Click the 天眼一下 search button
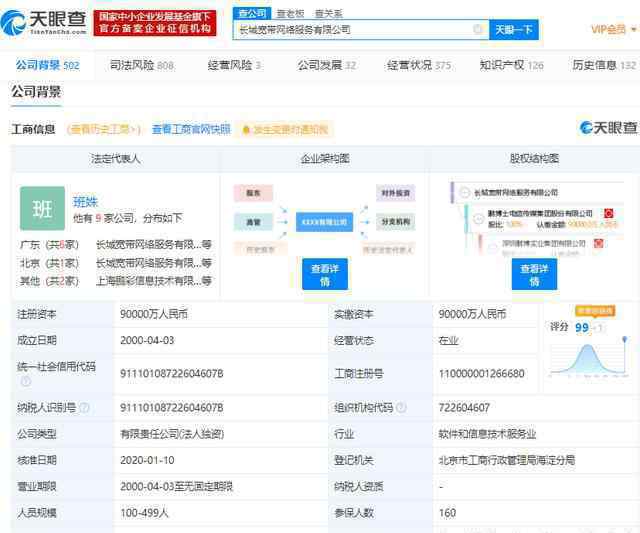640x533 pixels. [x=514, y=29]
